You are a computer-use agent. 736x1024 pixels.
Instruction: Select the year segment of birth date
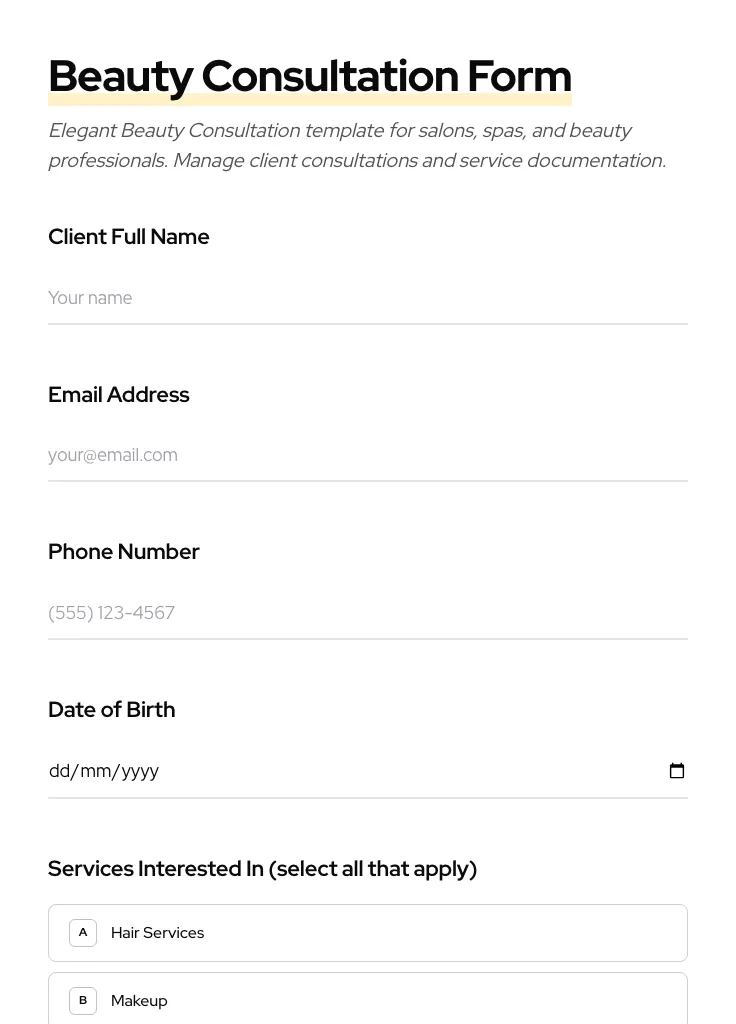click(x=140, y=771)
